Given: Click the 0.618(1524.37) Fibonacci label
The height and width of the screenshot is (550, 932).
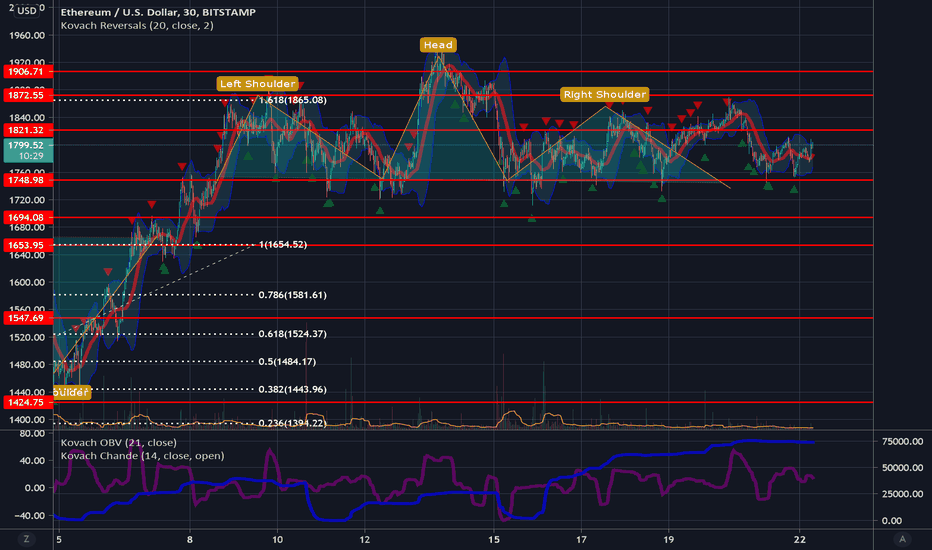Looking at the screenshot, I should coord(292,334).
